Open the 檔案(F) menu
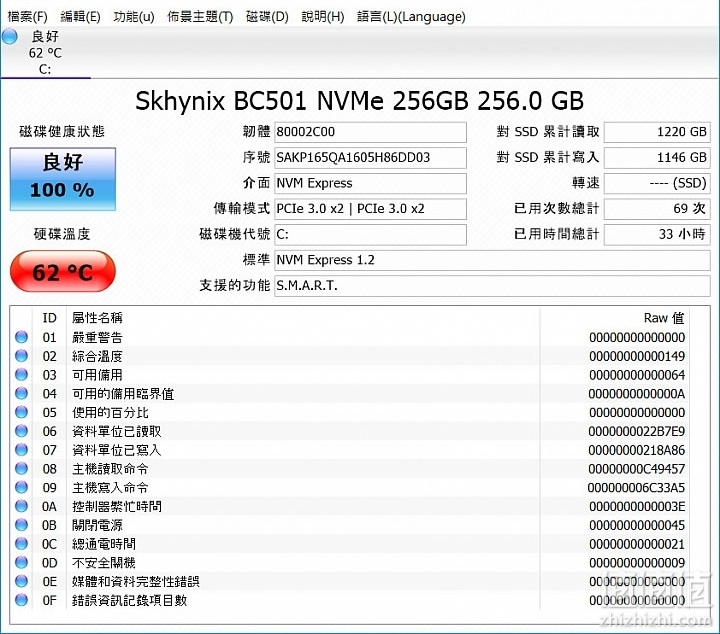The image size is (720, 634). [x=28, y=17]
